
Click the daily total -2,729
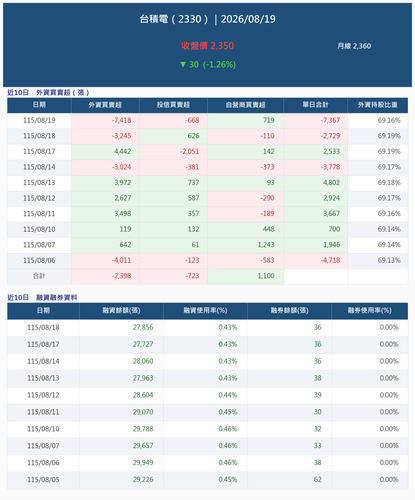click(x=330, y=136)
